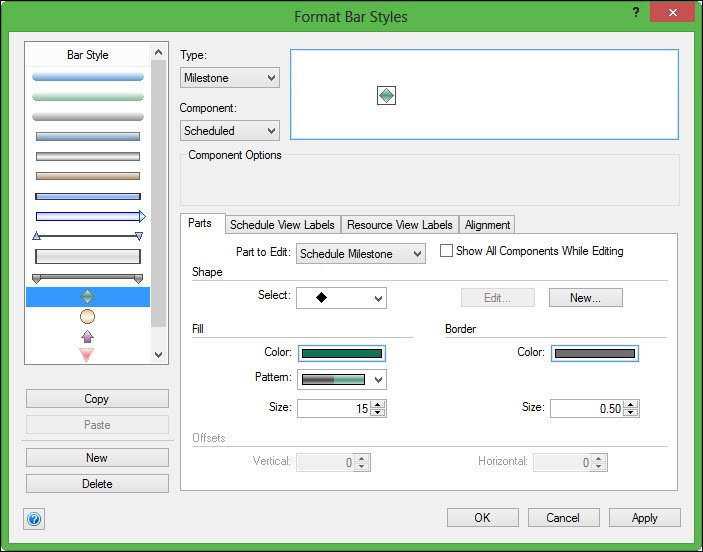Select the blue rounded bar style
The image size is (703, 552).
(88, 76)
